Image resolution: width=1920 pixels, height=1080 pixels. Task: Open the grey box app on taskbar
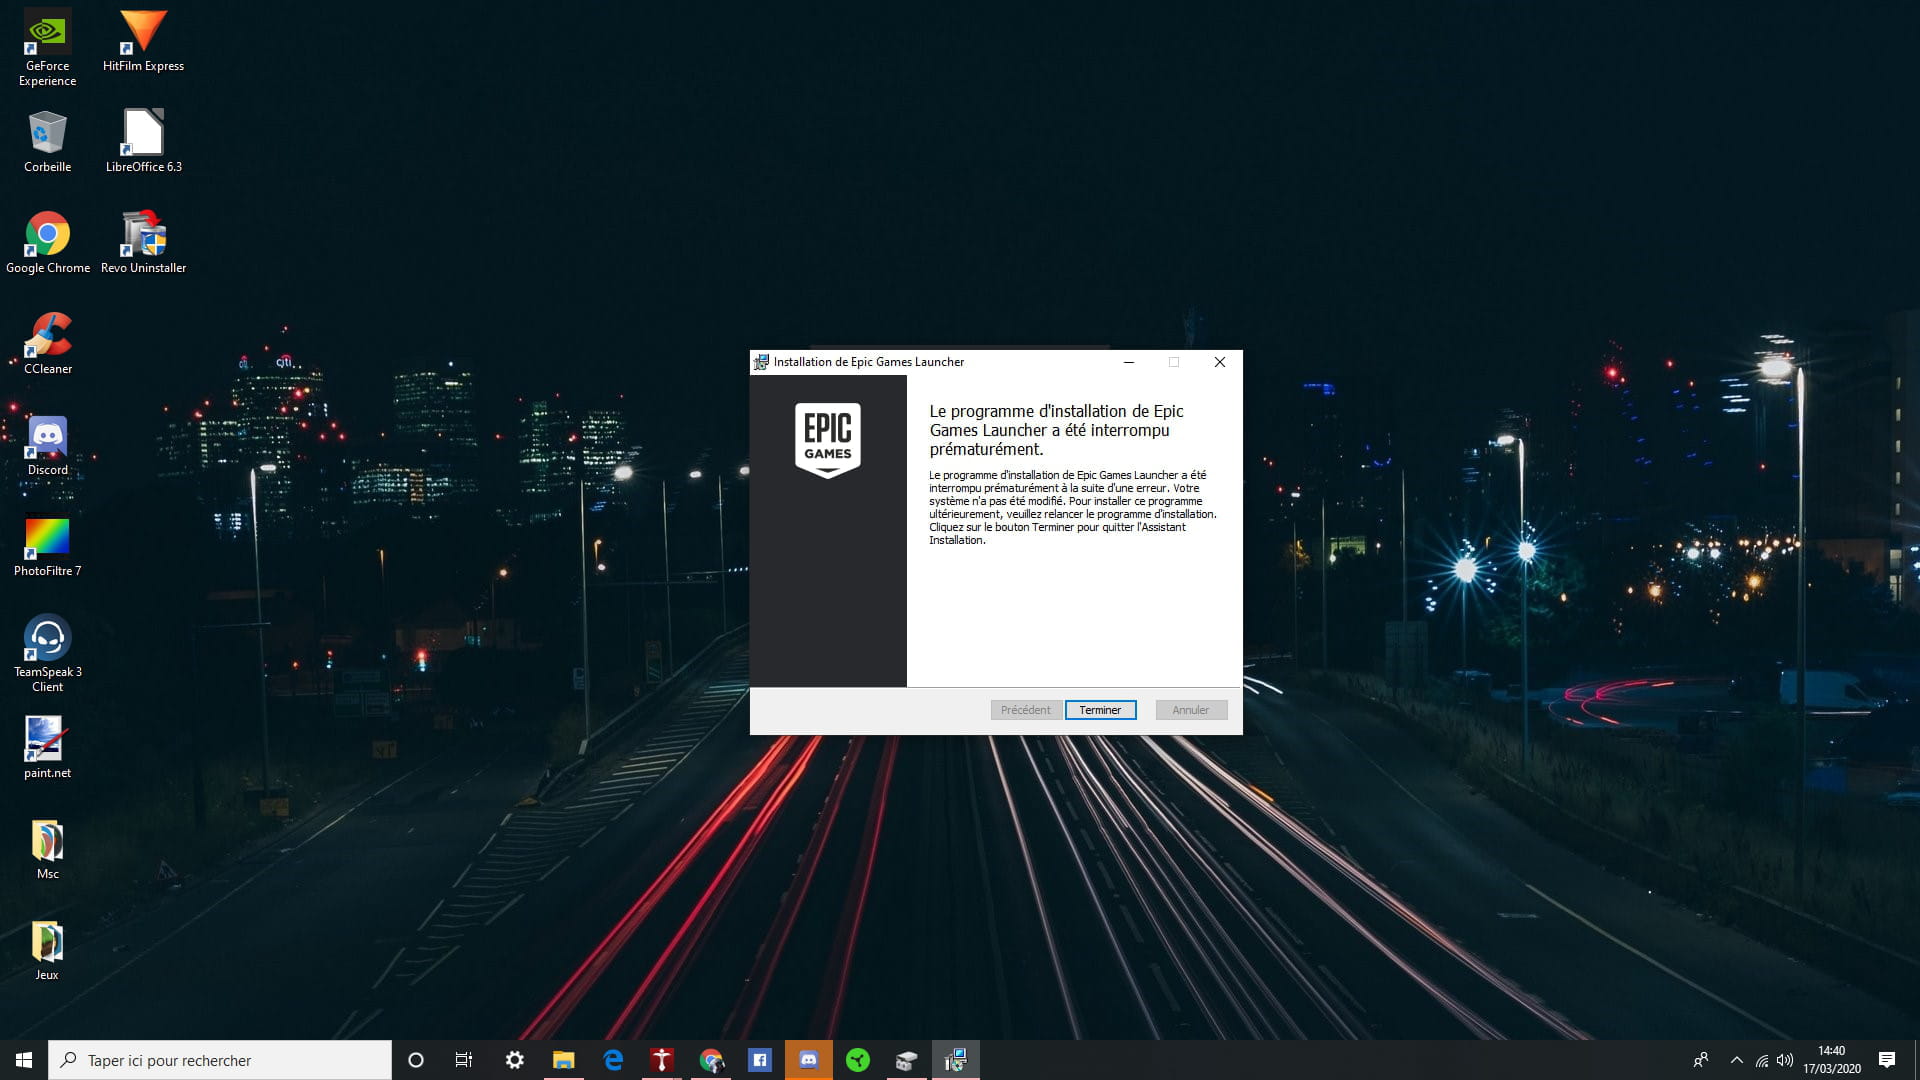click(x=907, y=1060)
